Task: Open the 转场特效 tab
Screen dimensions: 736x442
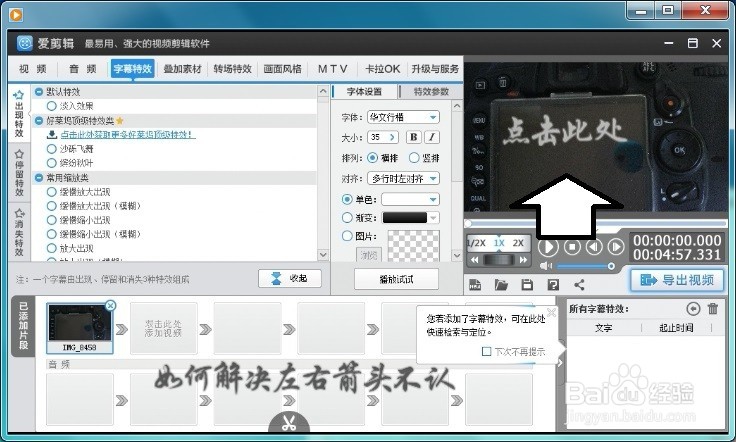Action: 232,69
